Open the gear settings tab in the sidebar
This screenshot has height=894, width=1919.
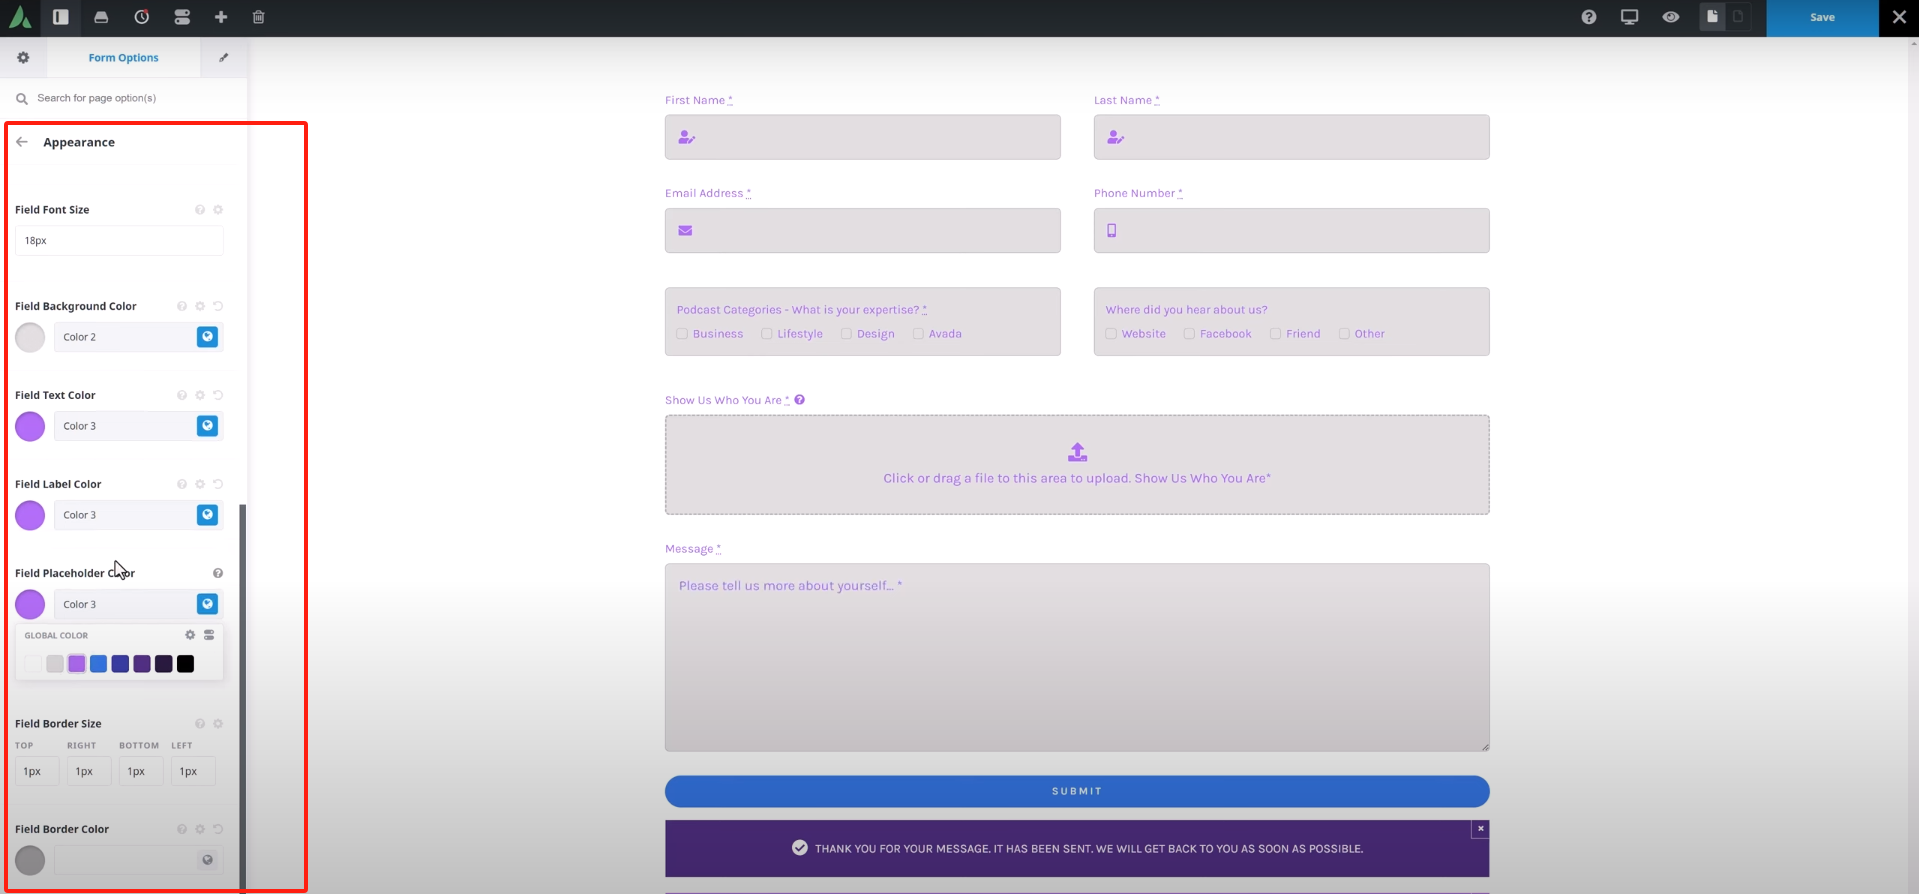tap(23, 58)
